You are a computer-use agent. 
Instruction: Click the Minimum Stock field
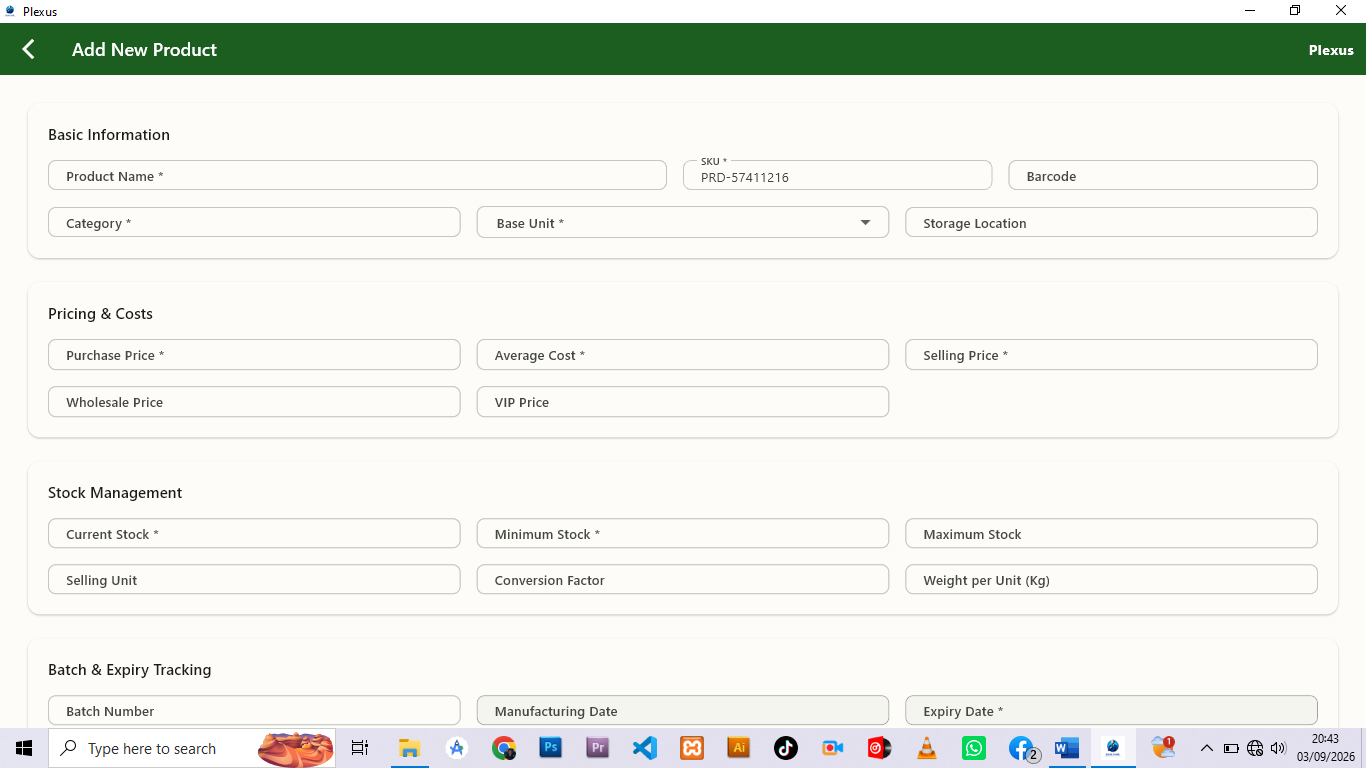pyautogui.click(x=683, y=533)
